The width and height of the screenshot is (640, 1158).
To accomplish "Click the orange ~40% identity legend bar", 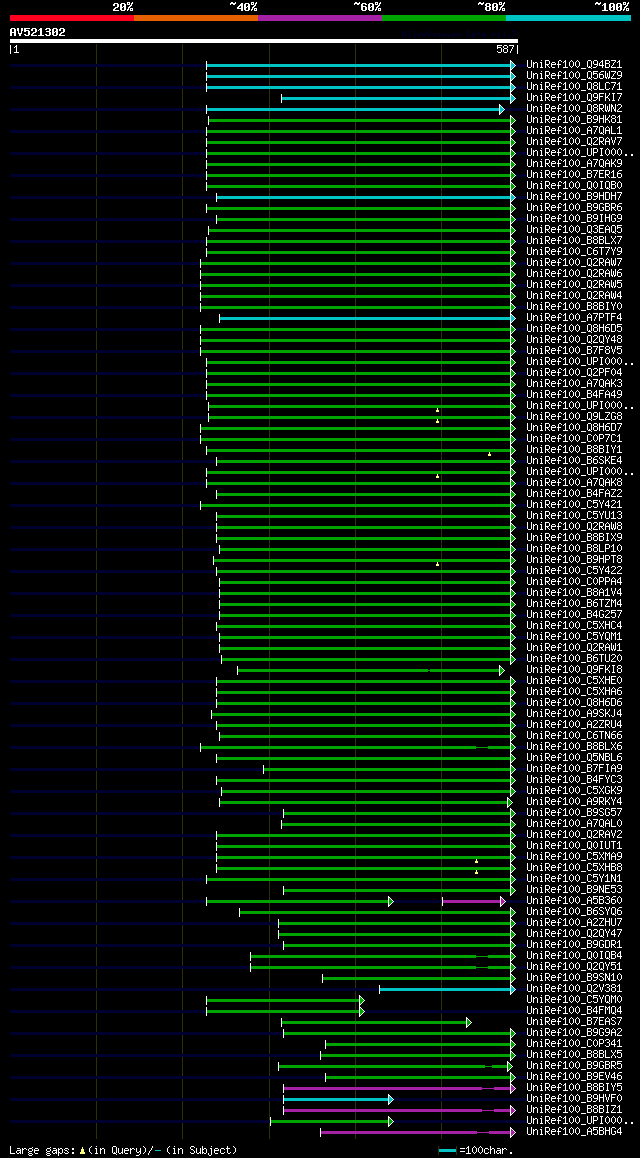I will (196, 18).
